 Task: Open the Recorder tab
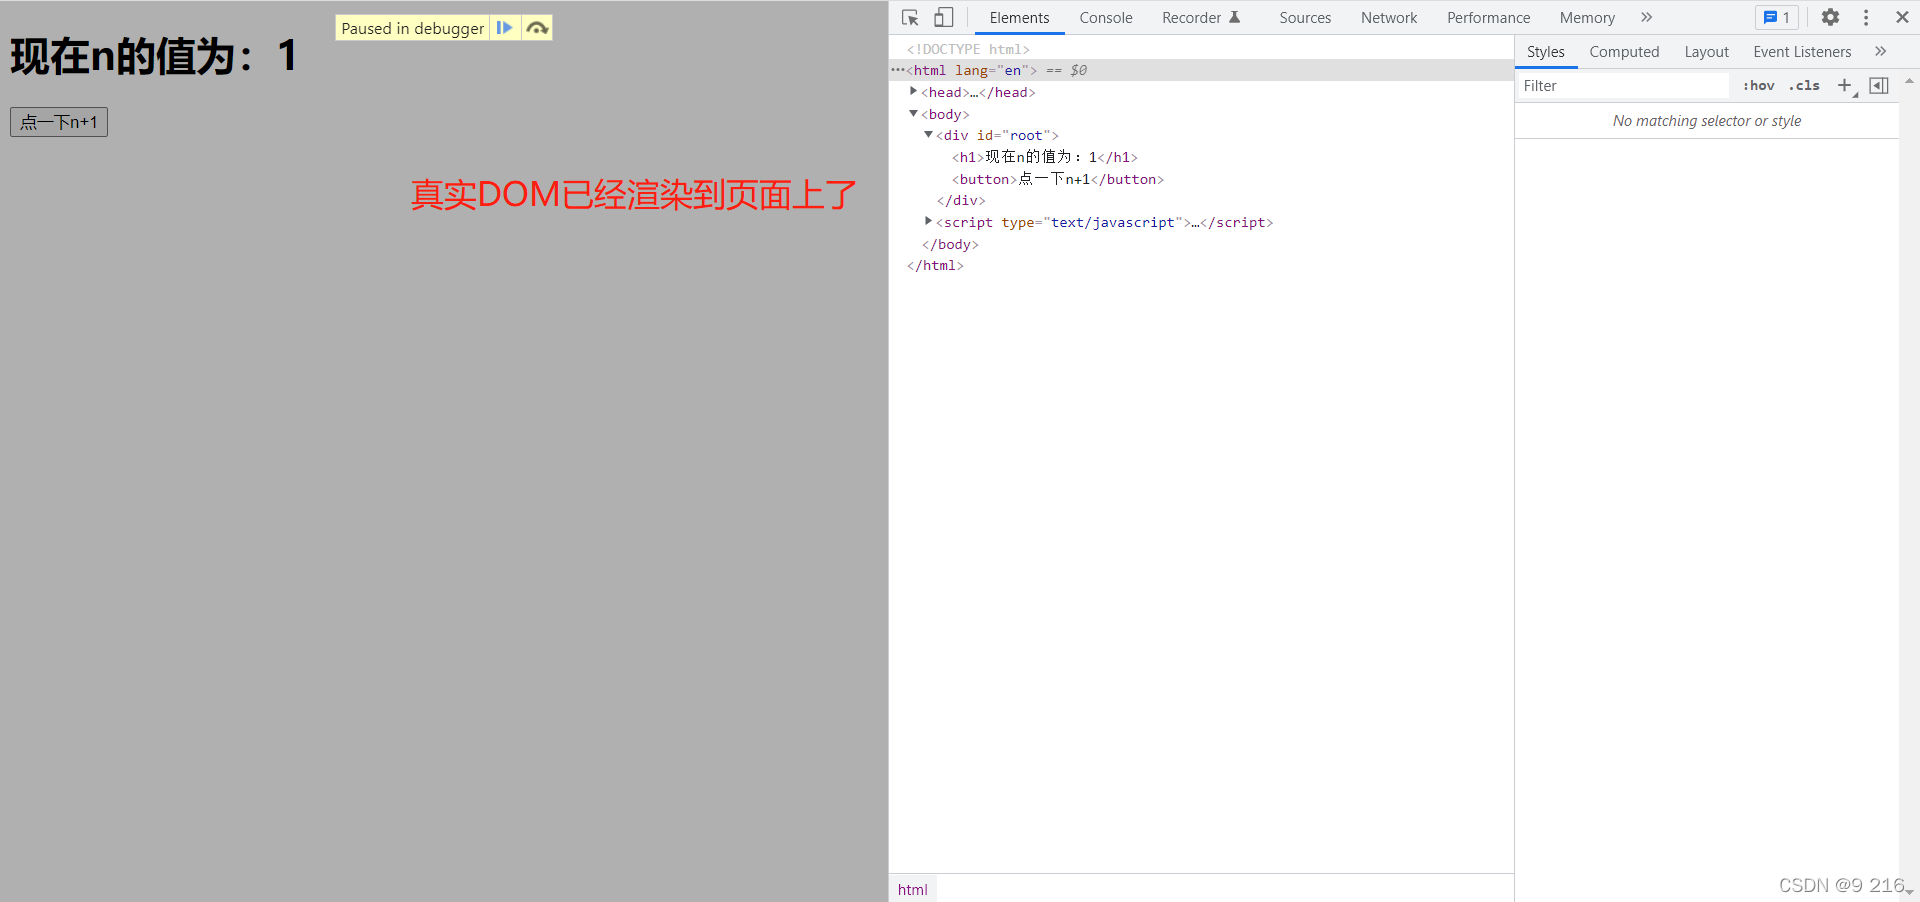point(1200,17)
